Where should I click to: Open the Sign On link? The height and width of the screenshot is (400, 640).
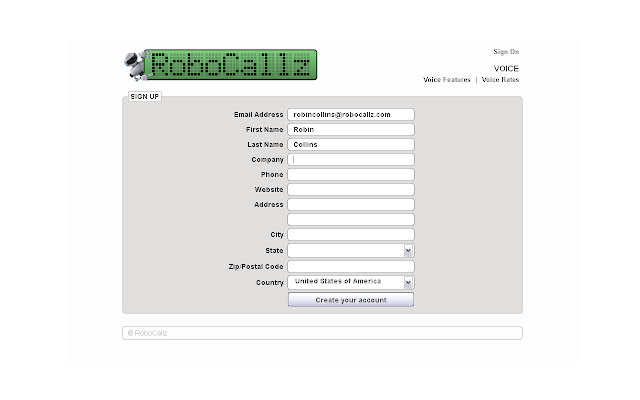(x=506, y=51)
